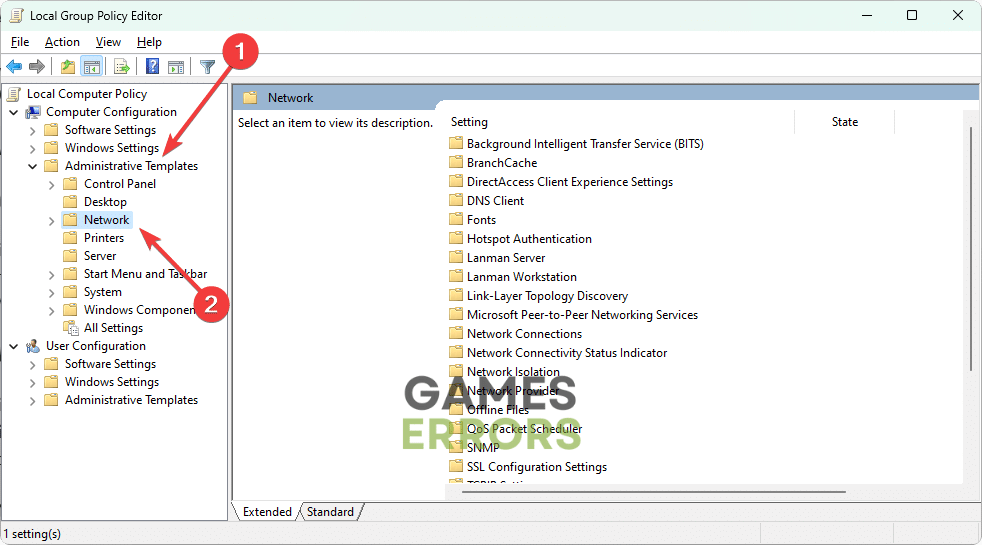Select the Extended tab
The width and height of the screenshot is (982, 545).
267,512
